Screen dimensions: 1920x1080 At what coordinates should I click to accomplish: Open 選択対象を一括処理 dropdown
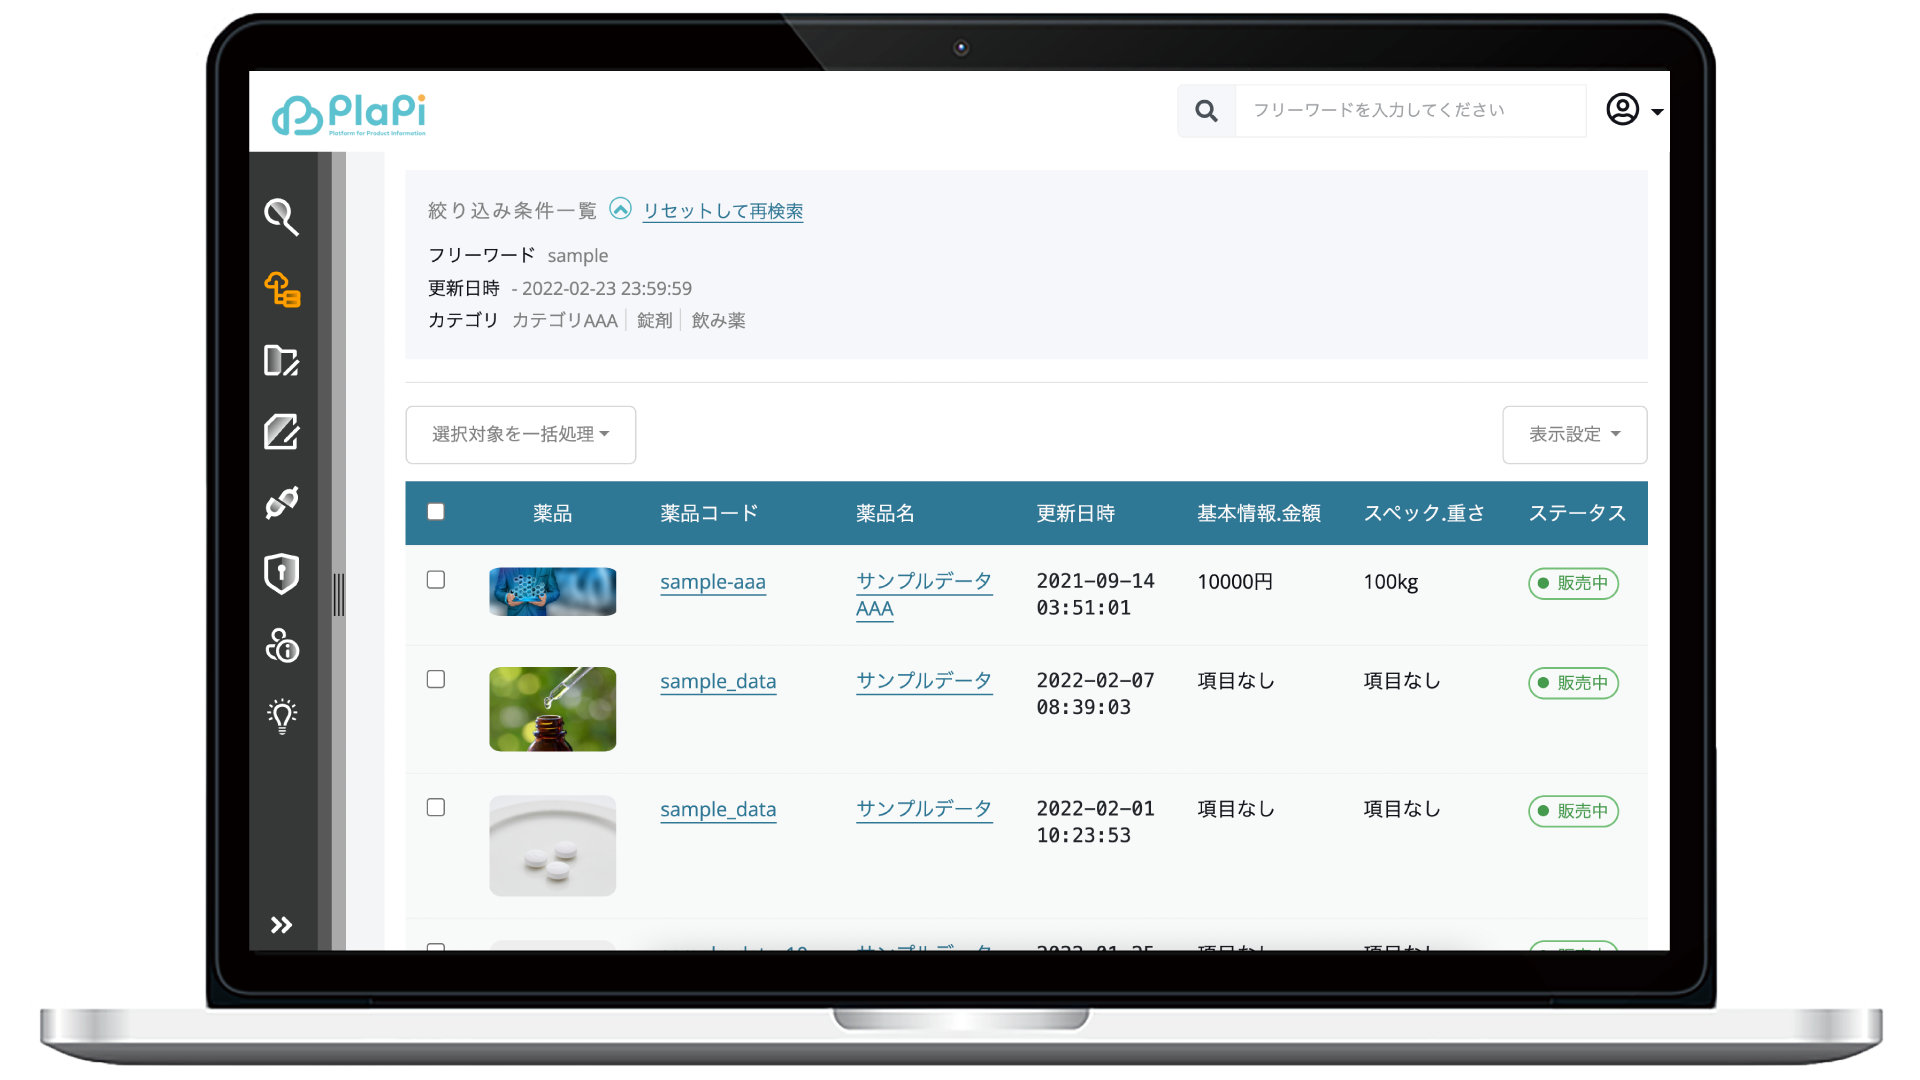coord(520,435)
